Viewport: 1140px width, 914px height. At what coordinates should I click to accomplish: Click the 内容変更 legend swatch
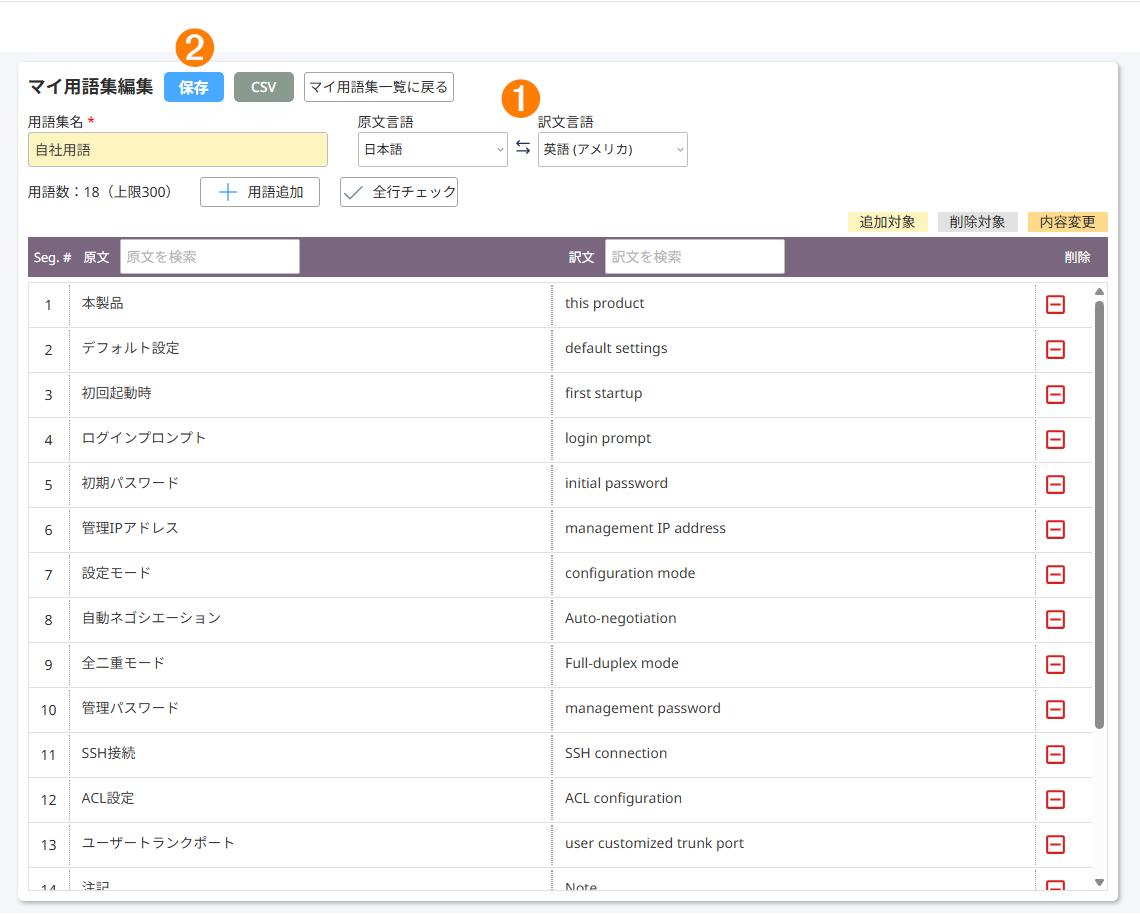tap(1068, 222)
